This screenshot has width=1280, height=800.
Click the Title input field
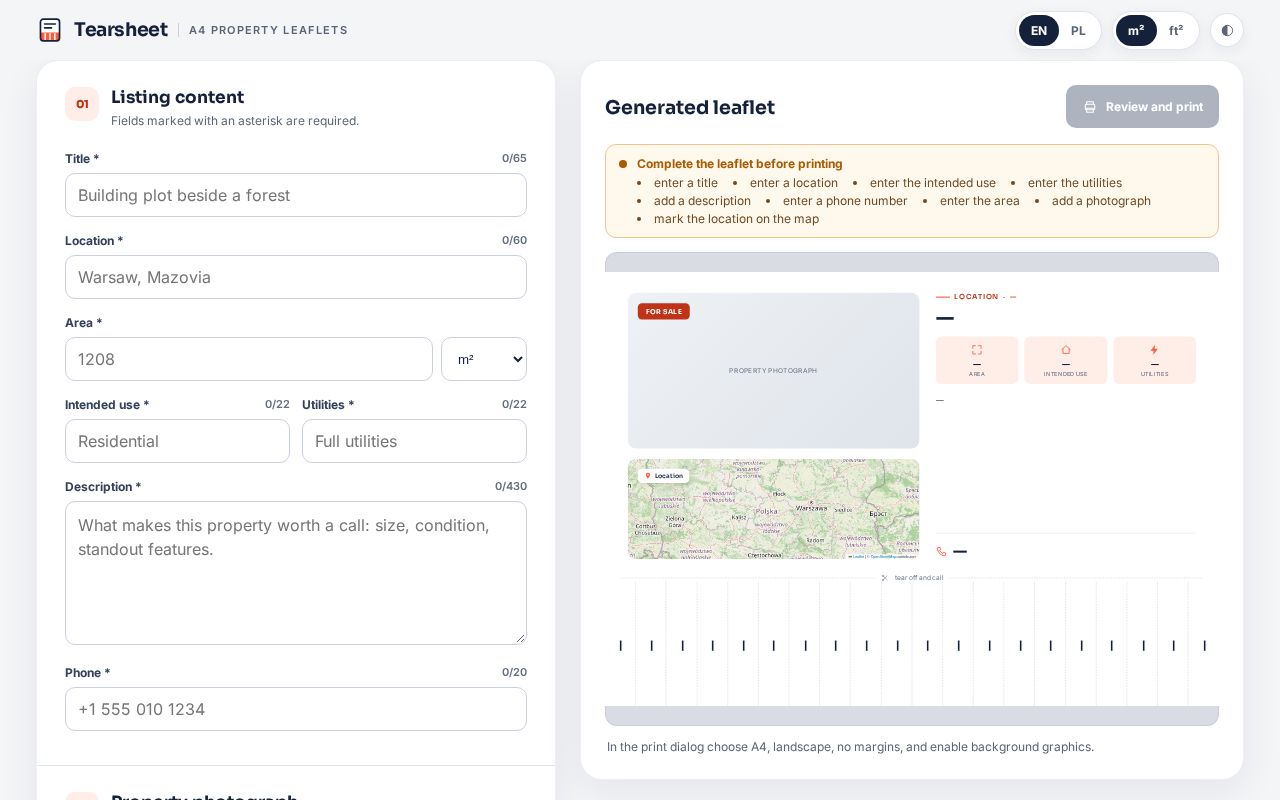coord(296,195)
